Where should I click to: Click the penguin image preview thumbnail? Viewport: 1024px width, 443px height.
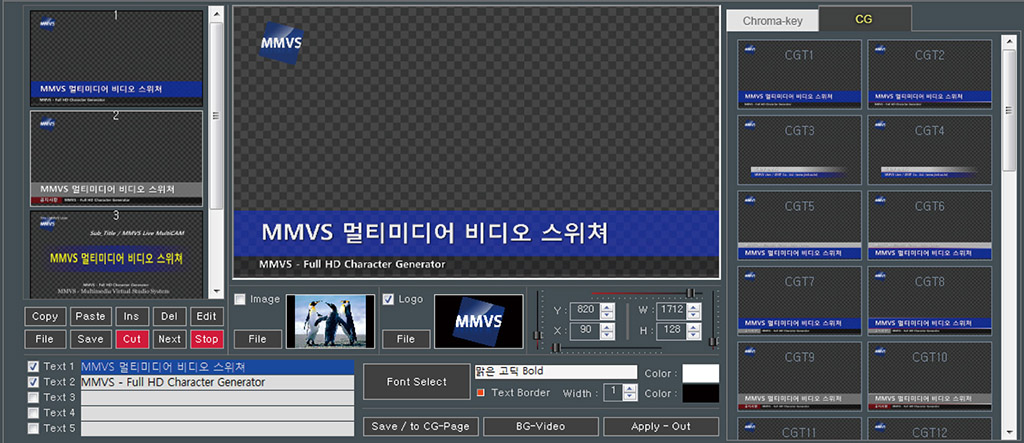[x=331, y=321]
